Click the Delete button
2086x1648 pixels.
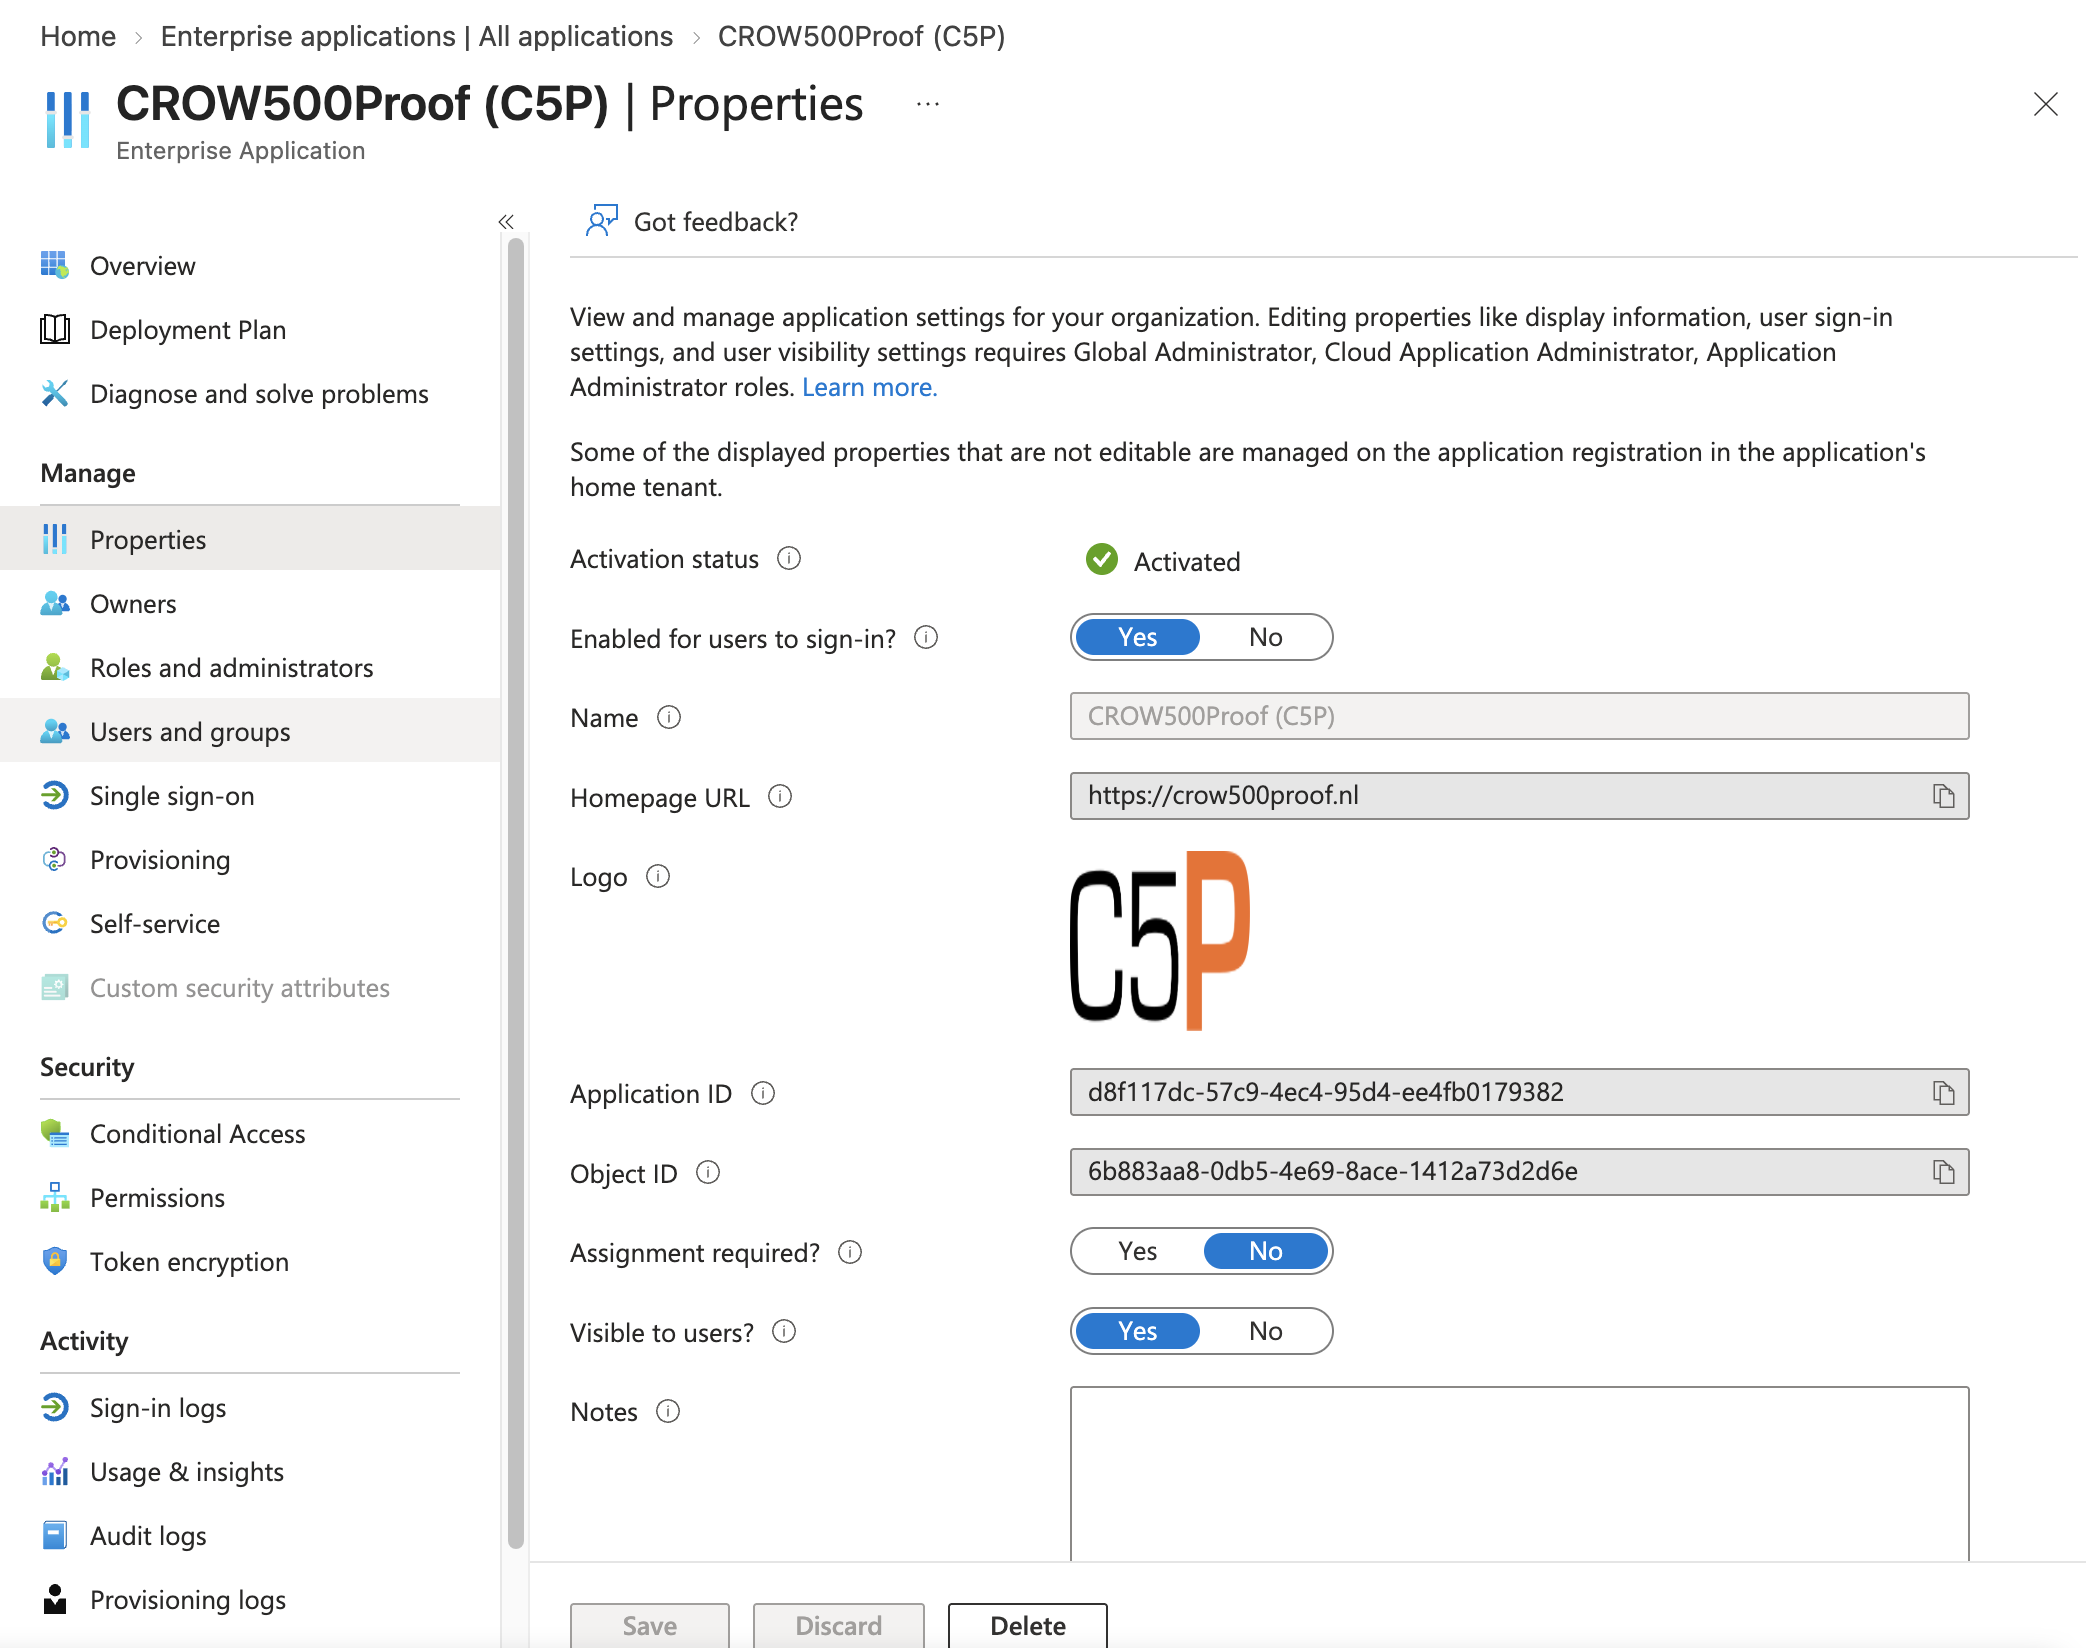(x=1027, y=1625)
